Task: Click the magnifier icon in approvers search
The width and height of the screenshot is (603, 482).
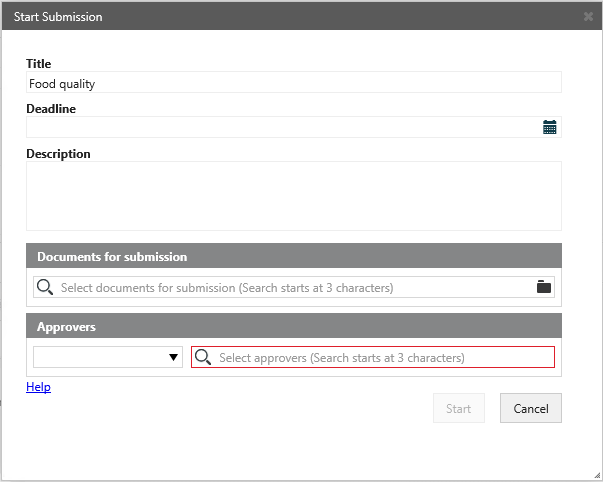Action: click(203, 357)
